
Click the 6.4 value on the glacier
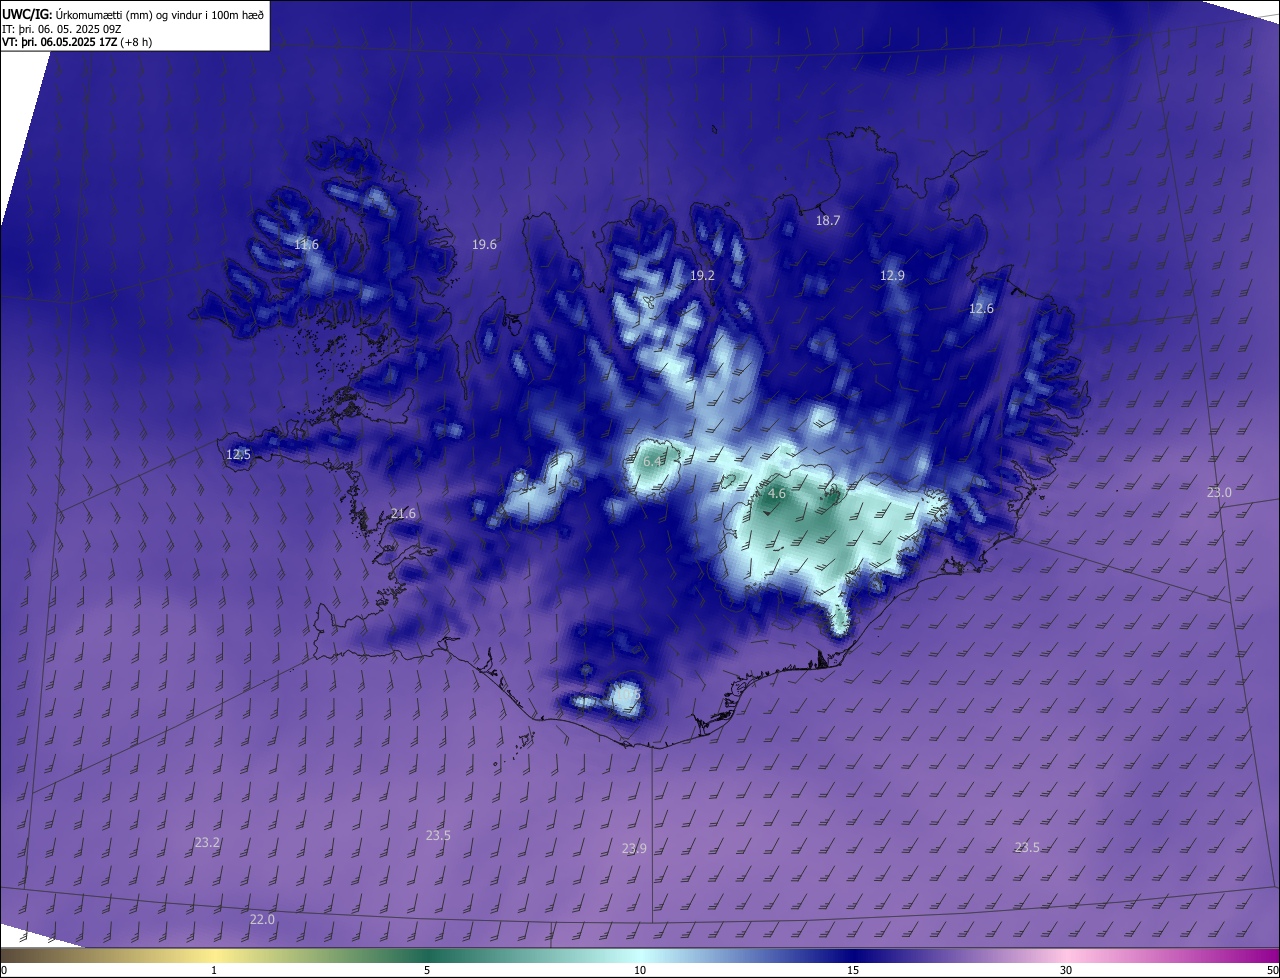click(x=652, y=462)
